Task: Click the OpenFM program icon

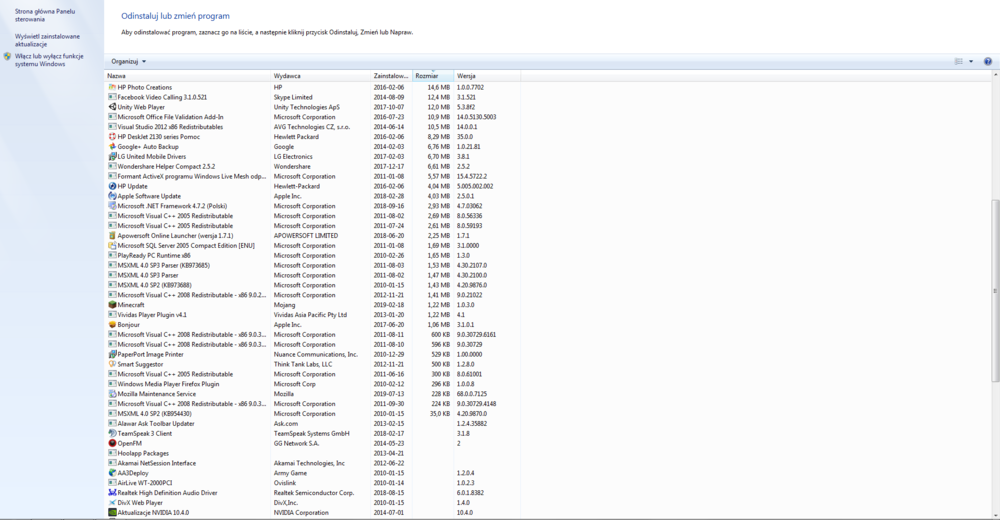Action: coord(112,443)
